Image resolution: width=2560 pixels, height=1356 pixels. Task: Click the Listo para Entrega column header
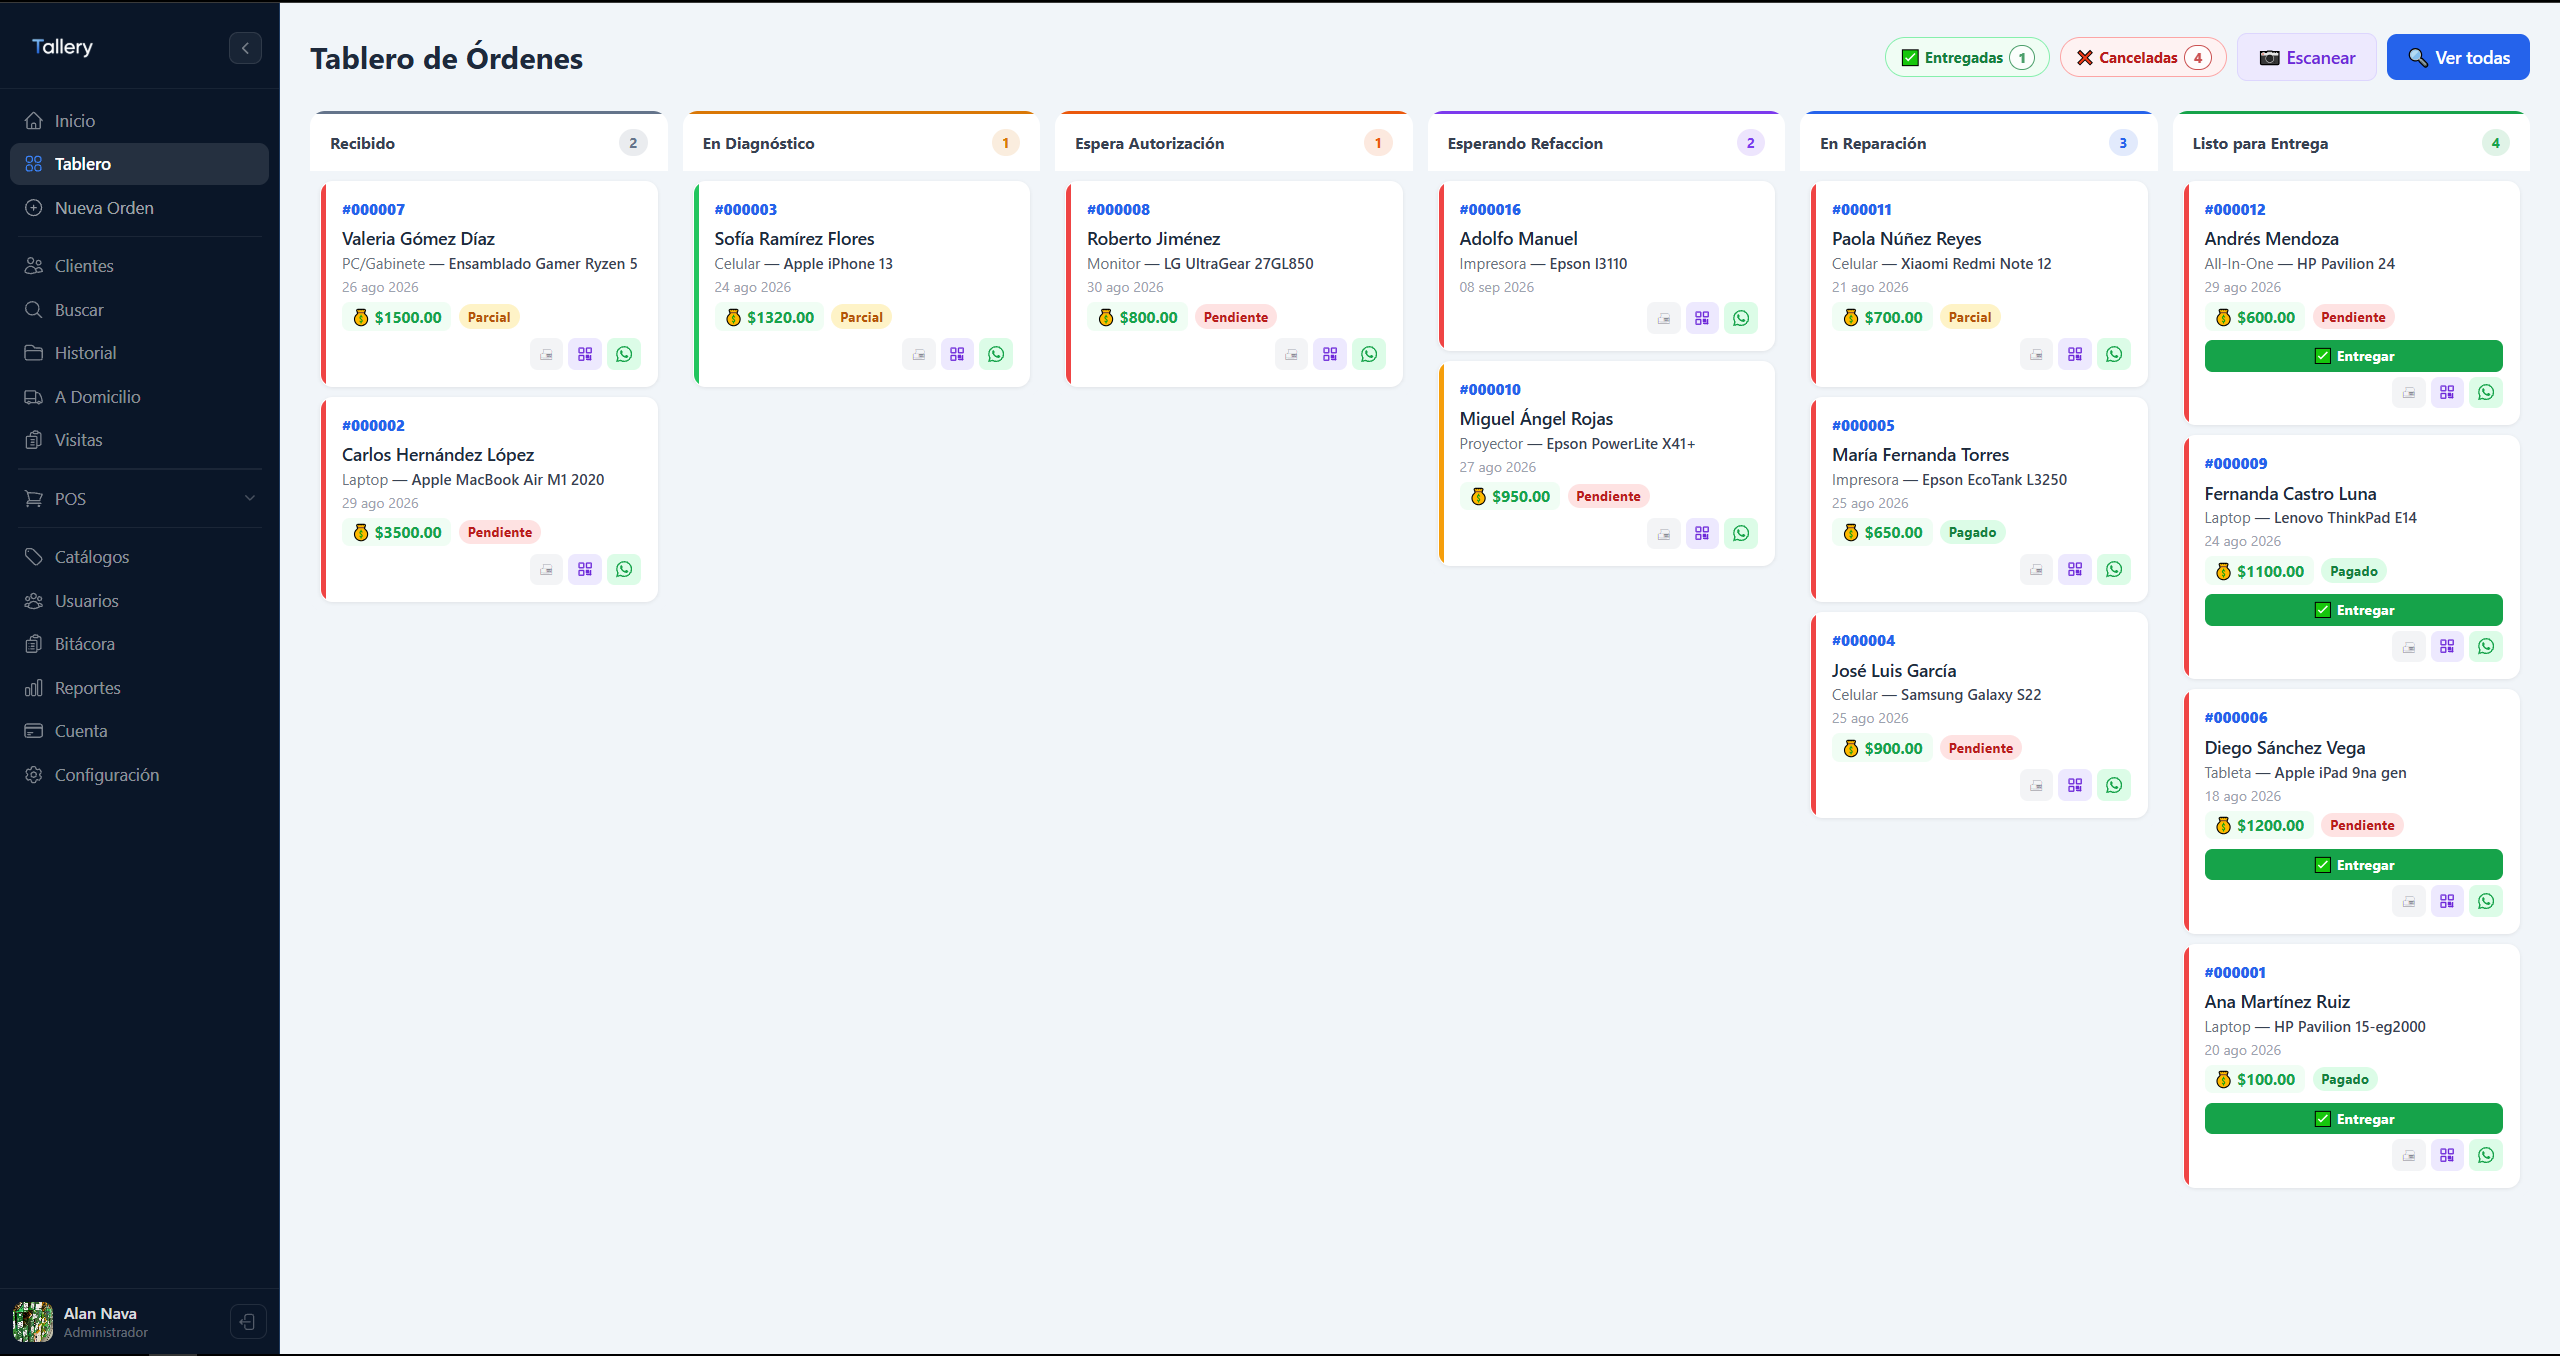tap(2351, 143)
